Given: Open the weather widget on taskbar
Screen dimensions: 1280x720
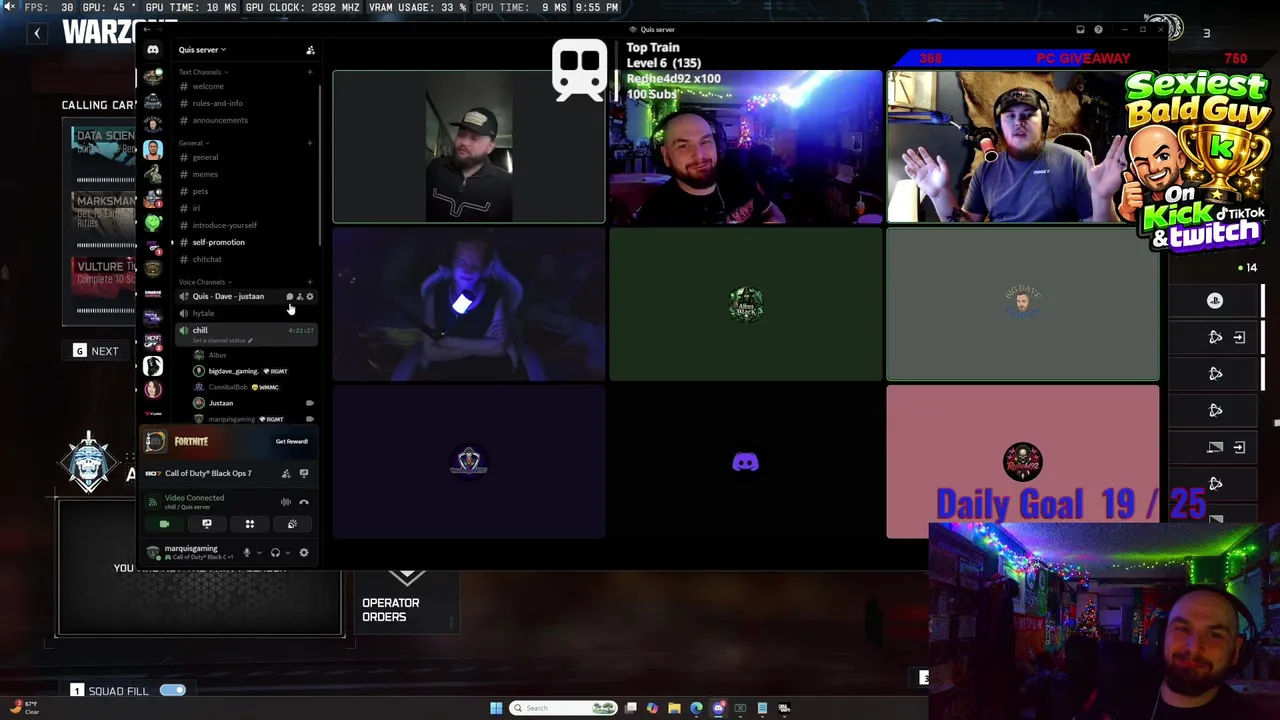Looking at the screenshot, I should coord(25,708).
